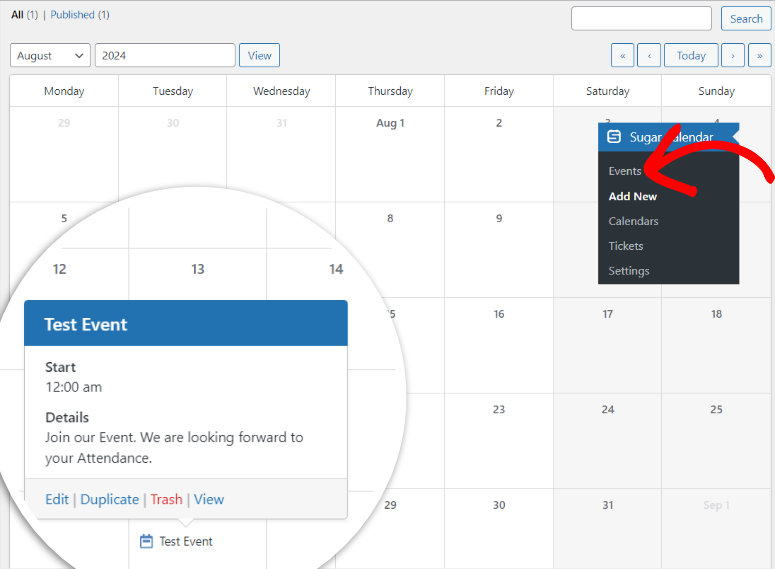Click the Test Event popup title
The width and height of the screenshot is (775, 569).
(x=86, y=324)
